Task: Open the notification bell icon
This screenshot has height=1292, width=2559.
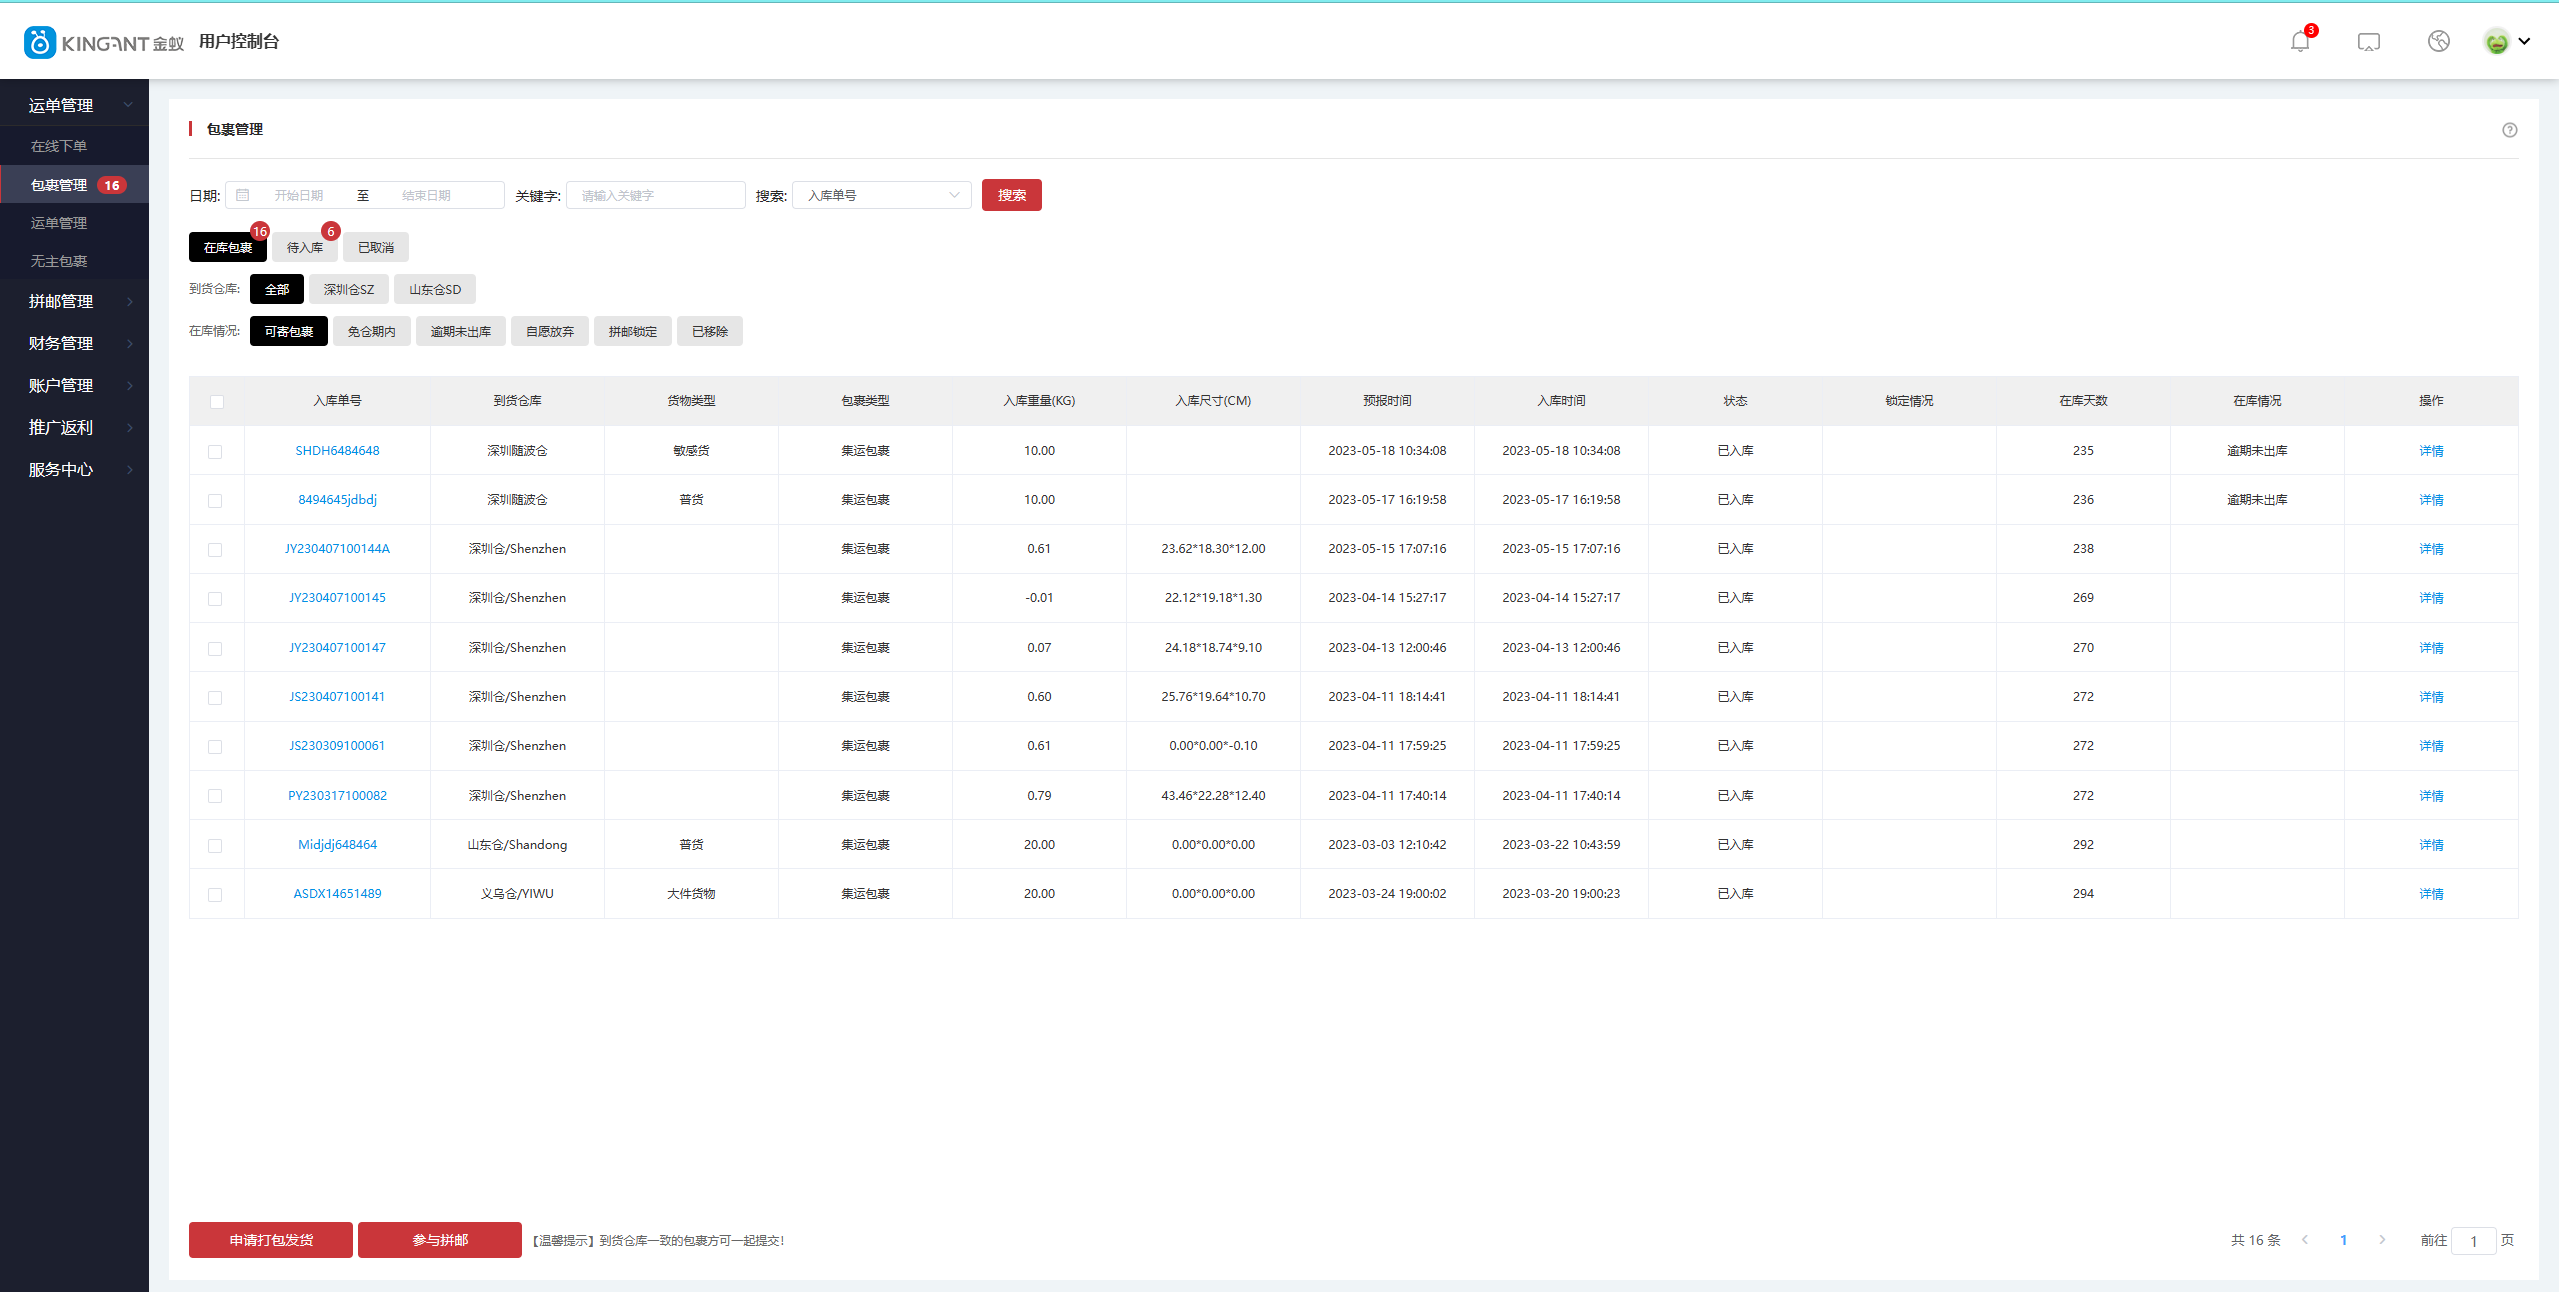Action: (x=2299, y=42)
